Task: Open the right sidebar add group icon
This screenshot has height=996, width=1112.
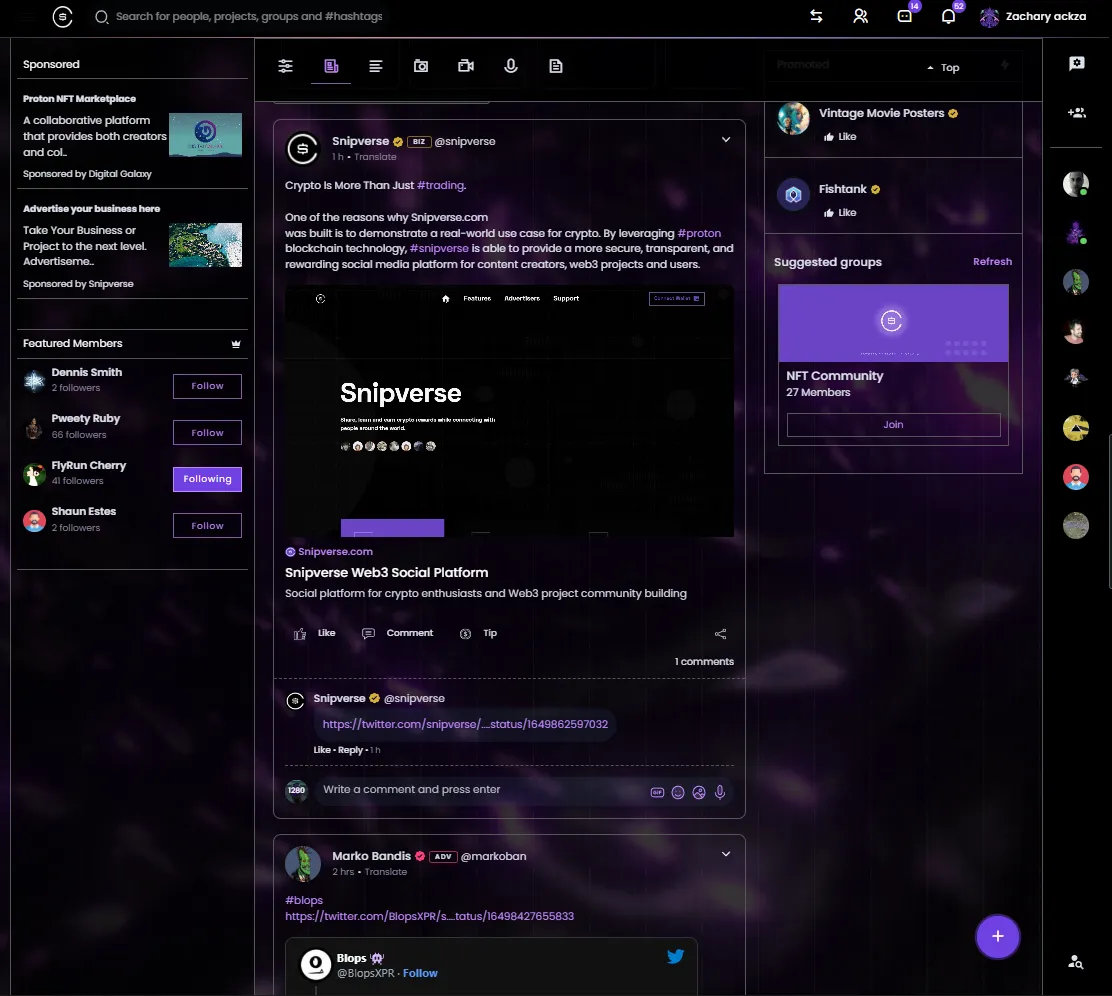Action: [x=1077, y=113]
